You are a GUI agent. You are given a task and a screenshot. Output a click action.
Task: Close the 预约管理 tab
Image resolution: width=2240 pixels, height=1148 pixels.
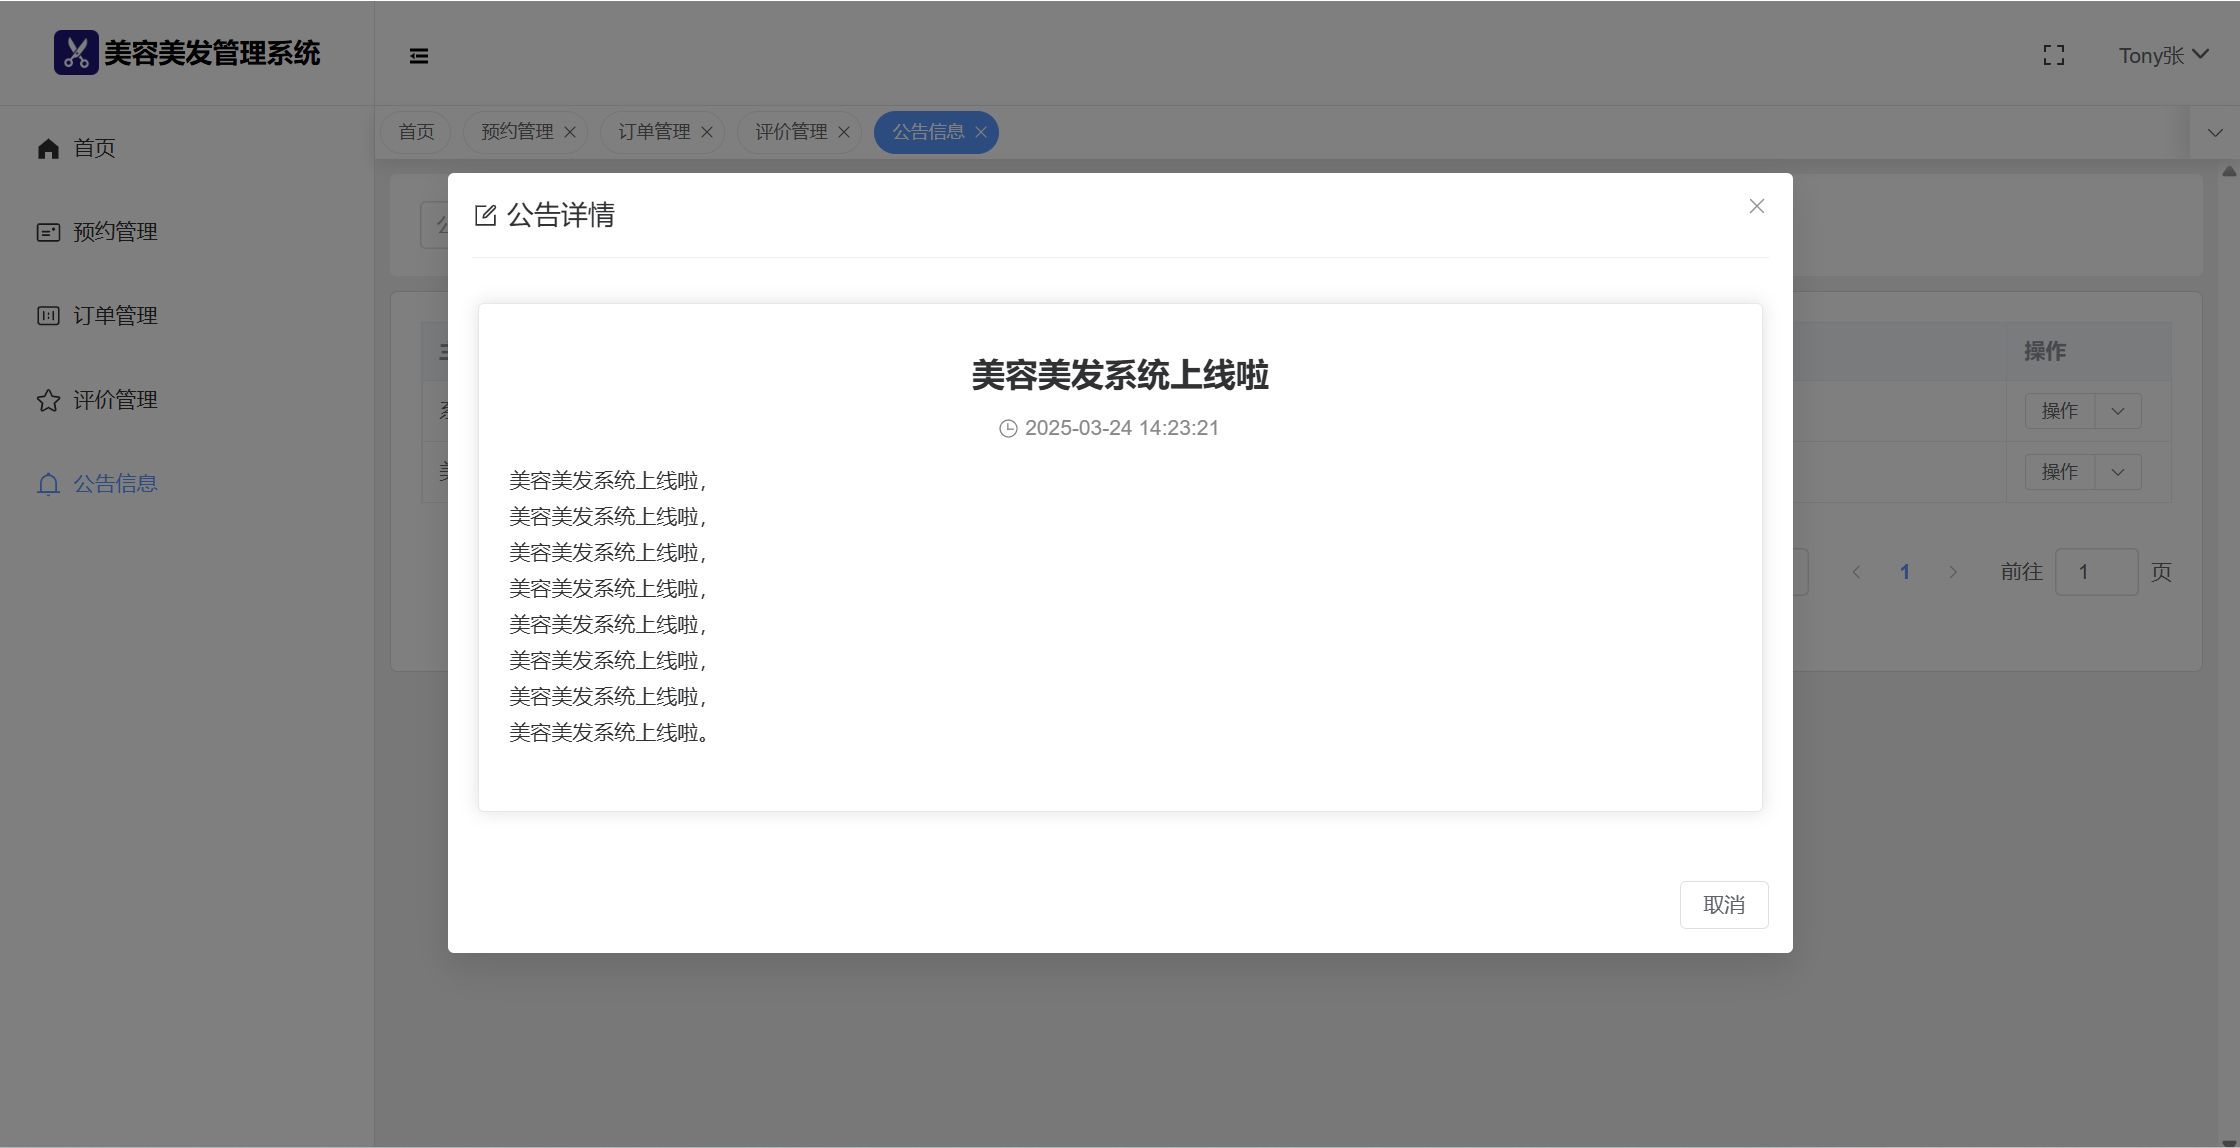point(570,132)
